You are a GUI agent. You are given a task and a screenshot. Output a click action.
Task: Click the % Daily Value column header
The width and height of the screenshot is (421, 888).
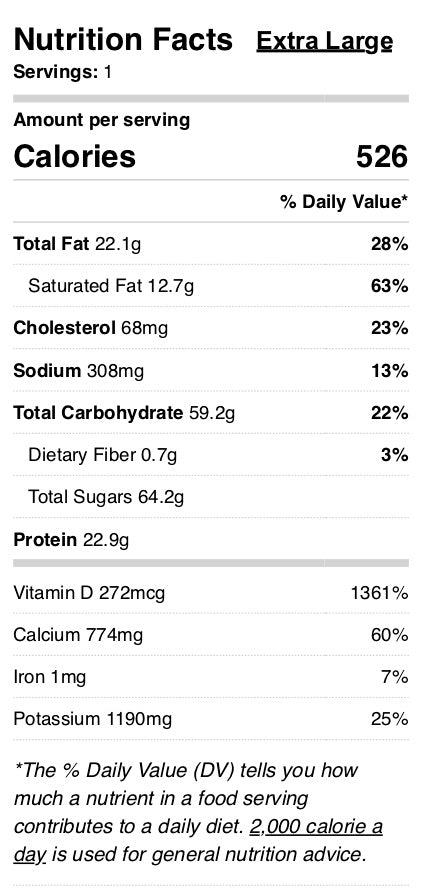(x=344, y=202)
